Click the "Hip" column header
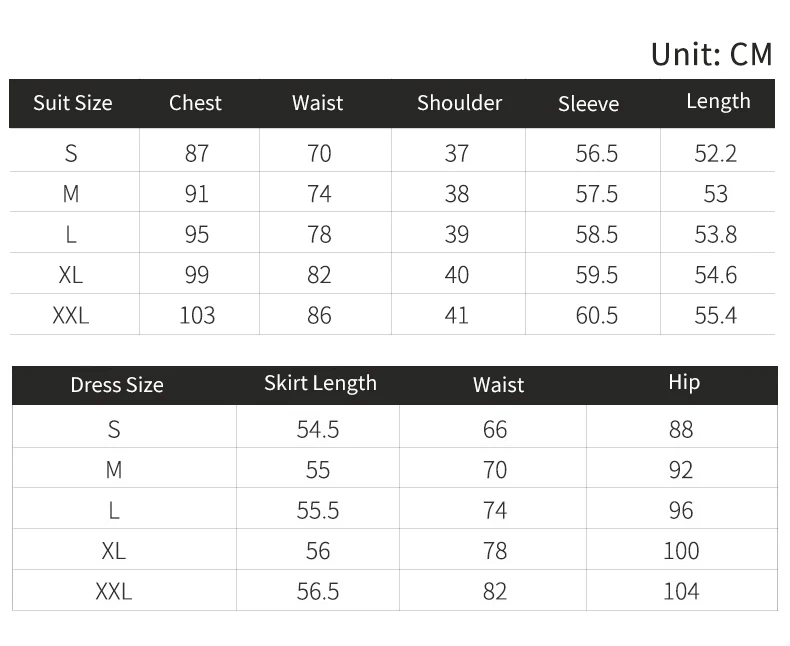Viewport: 790px width, 646px height. point(684,383)
